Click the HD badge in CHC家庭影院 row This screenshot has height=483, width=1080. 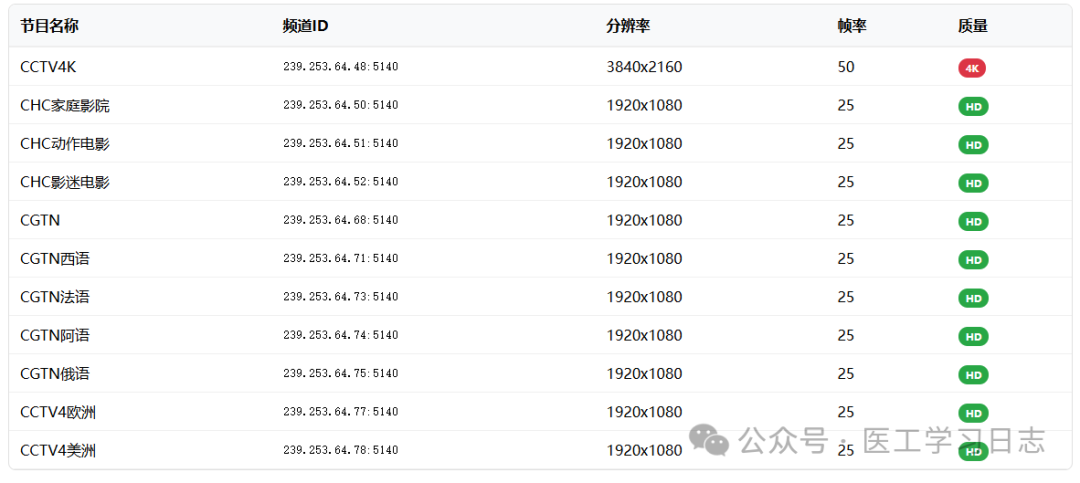click(x=972, y=106)
